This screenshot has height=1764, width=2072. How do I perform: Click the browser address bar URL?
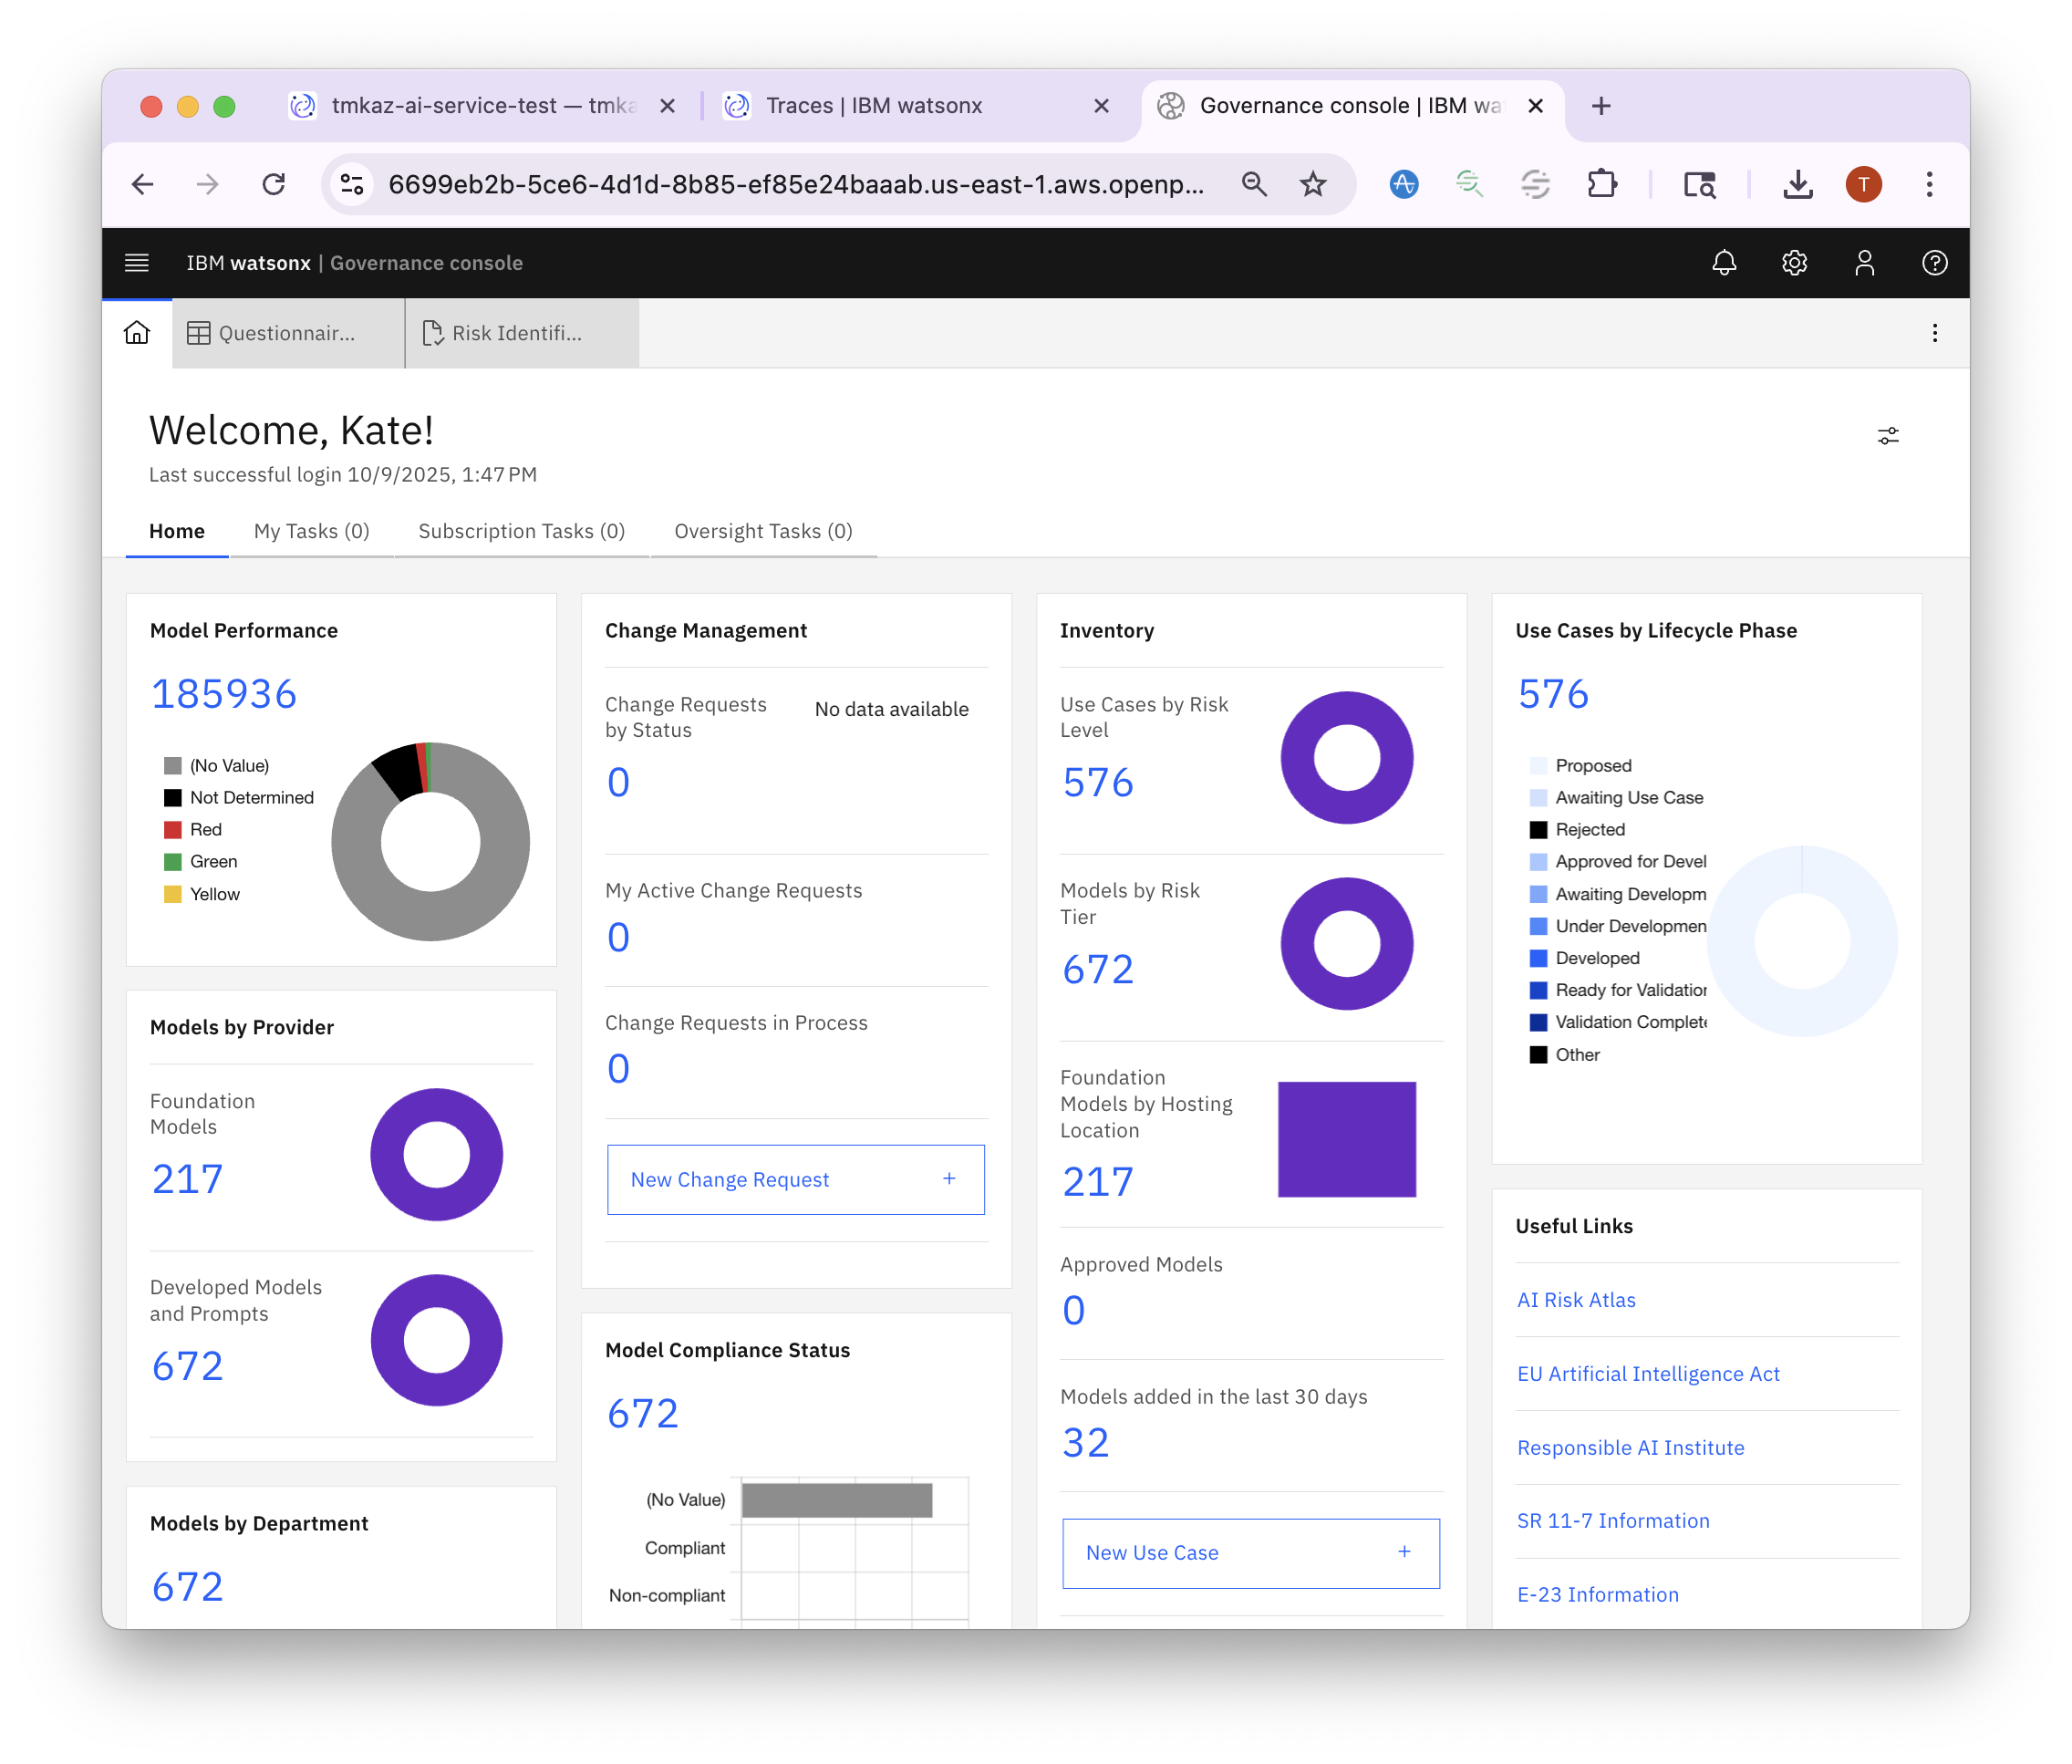tap(795, 184)
